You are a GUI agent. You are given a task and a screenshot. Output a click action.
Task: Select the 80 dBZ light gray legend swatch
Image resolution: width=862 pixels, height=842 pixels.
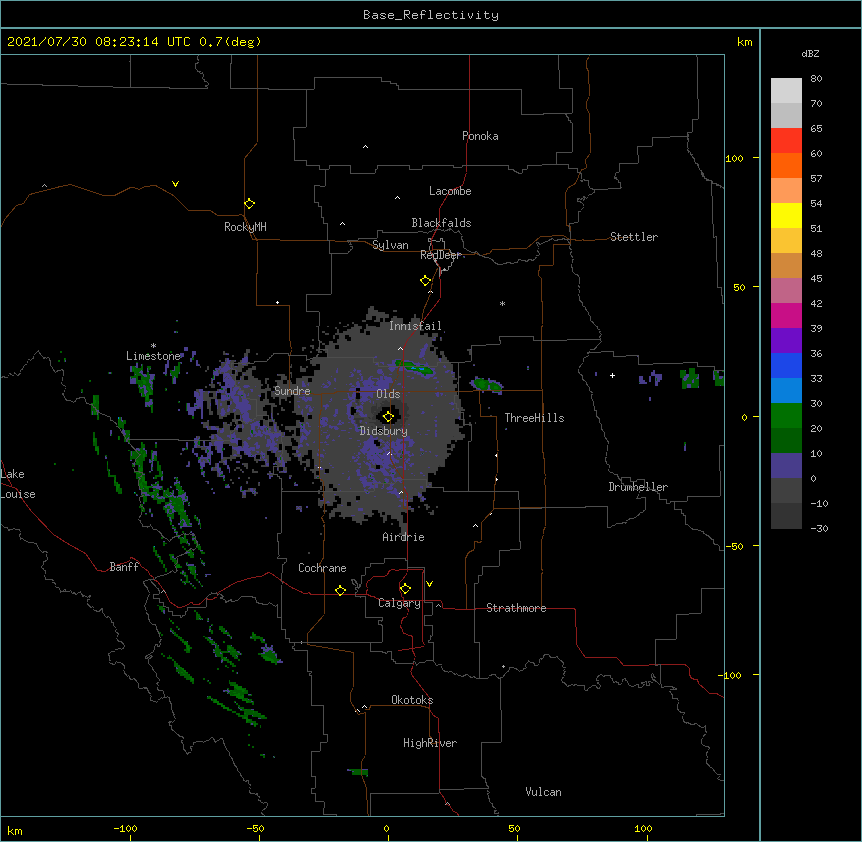786,91
